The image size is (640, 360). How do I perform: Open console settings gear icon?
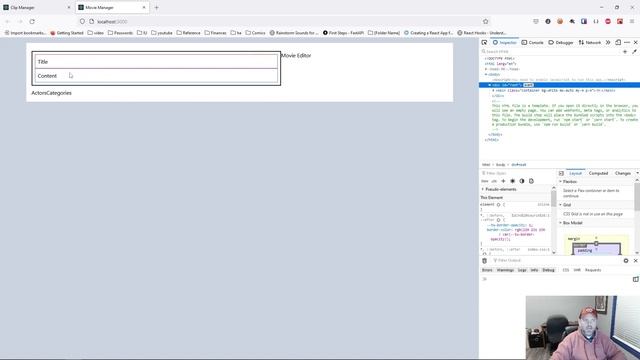click(626, 260)
